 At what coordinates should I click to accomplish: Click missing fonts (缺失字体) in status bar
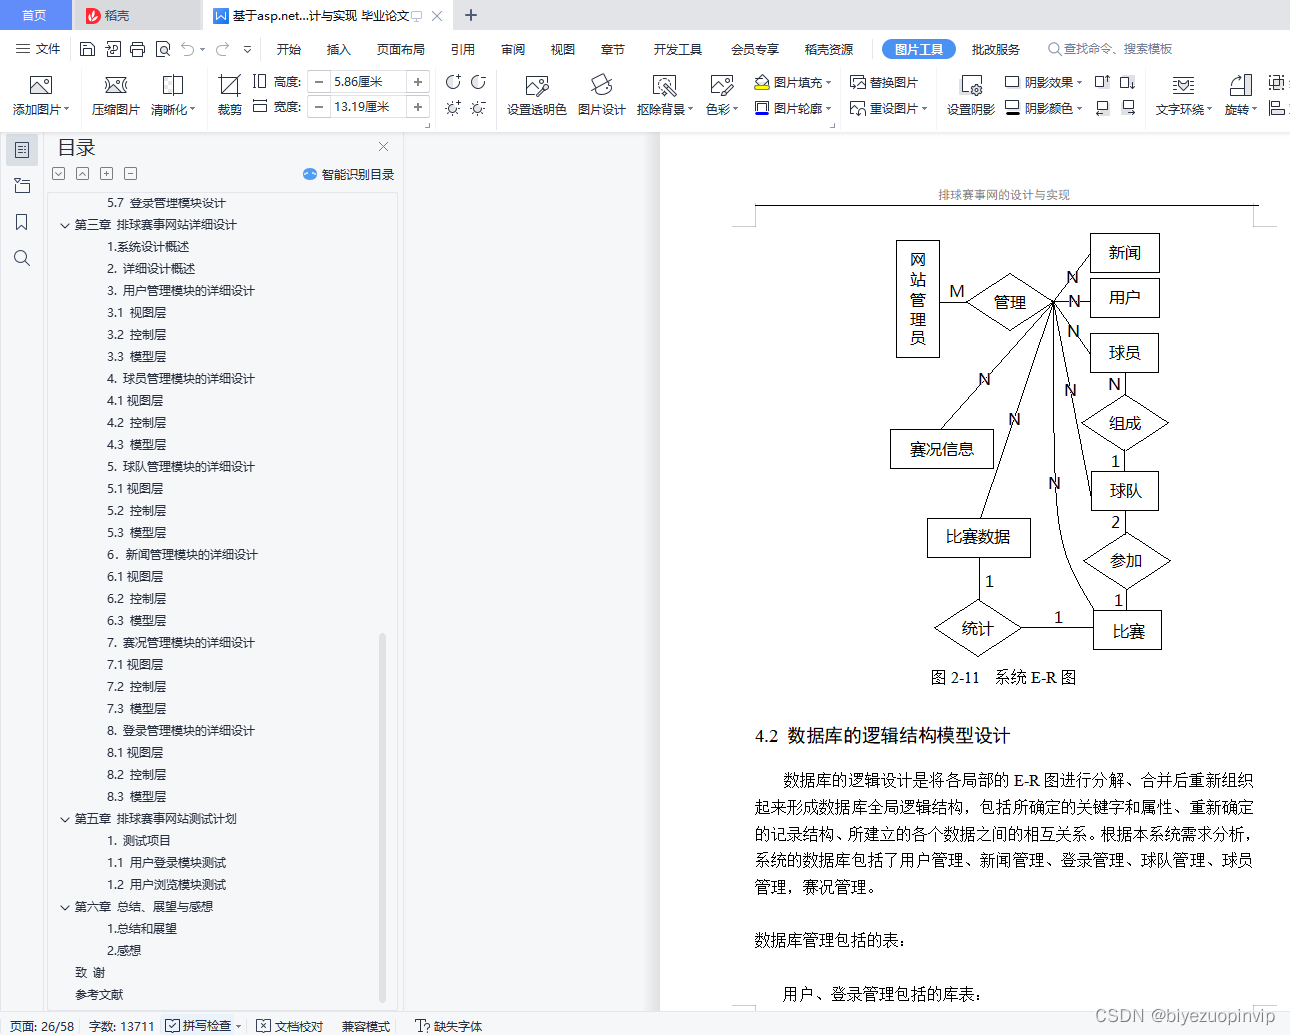pos(449,1025)
